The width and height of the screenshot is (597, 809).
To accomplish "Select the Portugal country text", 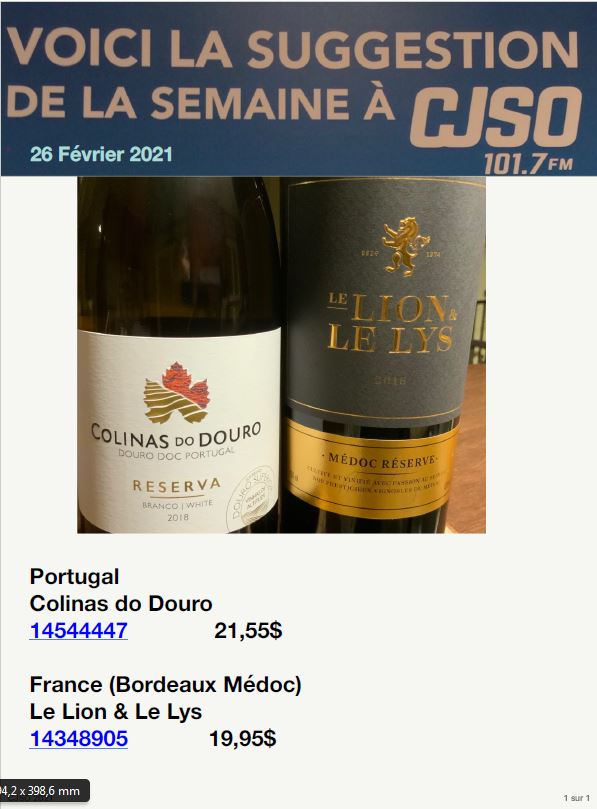I will 74,576.
